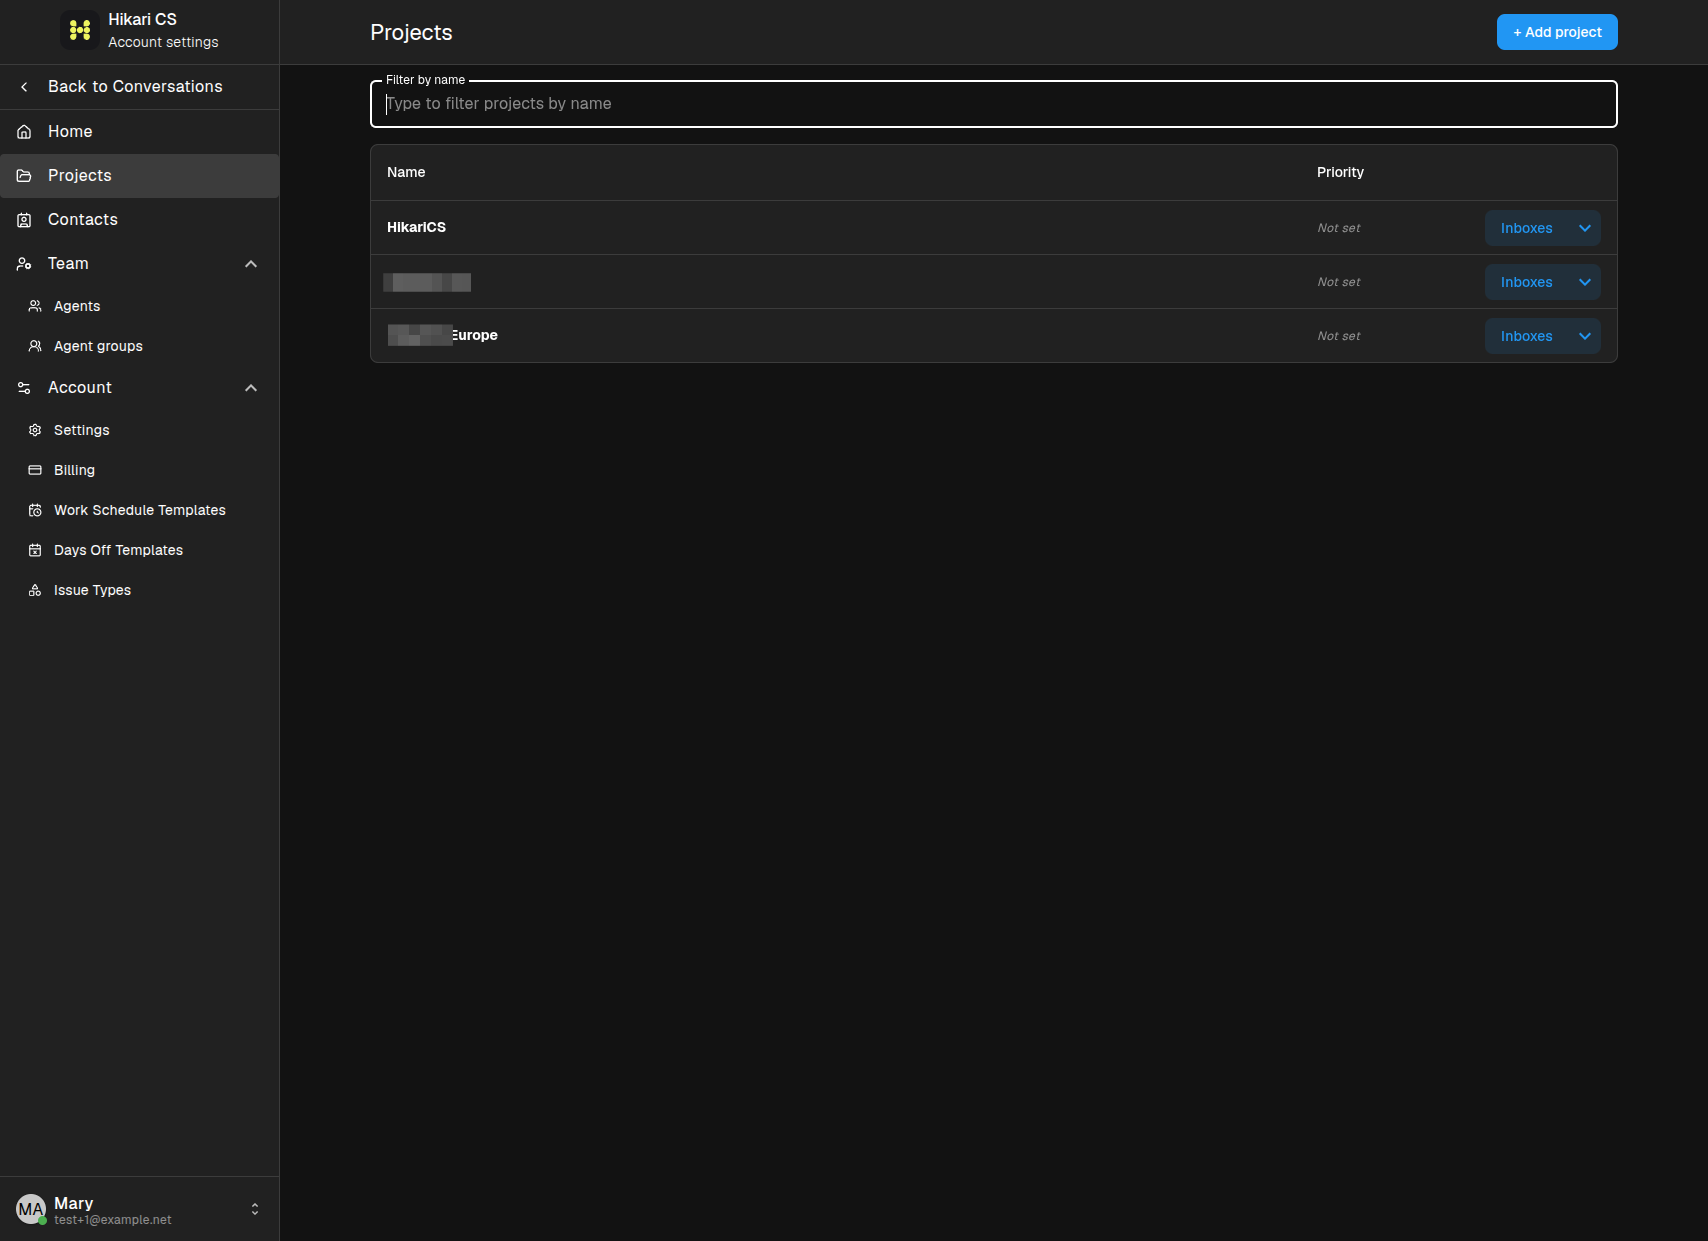Click the Account settings subtitle

(163, 42)
